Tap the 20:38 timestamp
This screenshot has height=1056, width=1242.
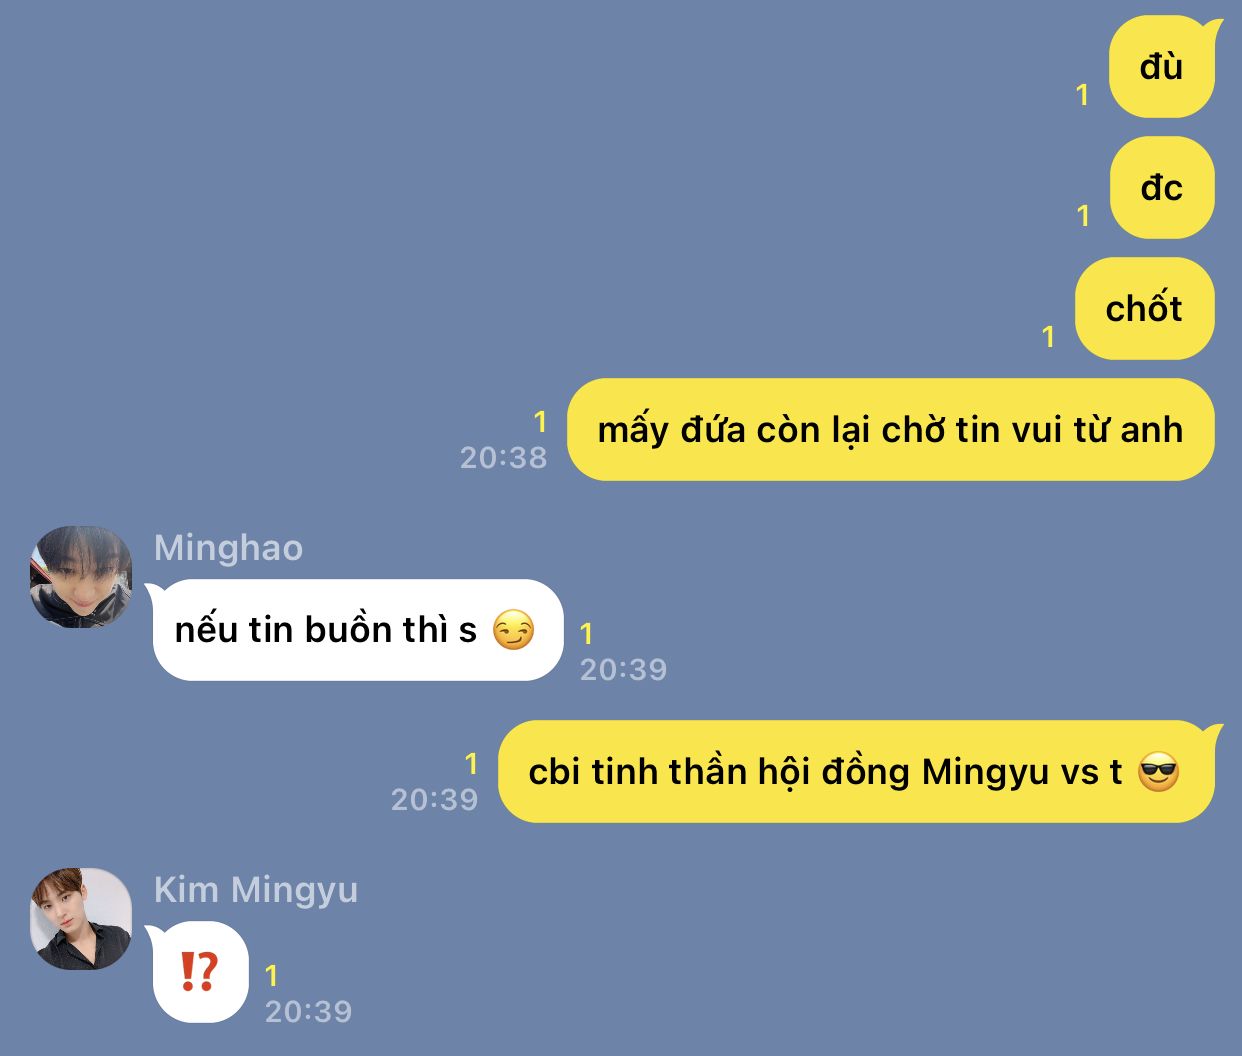tap(503, 458)
